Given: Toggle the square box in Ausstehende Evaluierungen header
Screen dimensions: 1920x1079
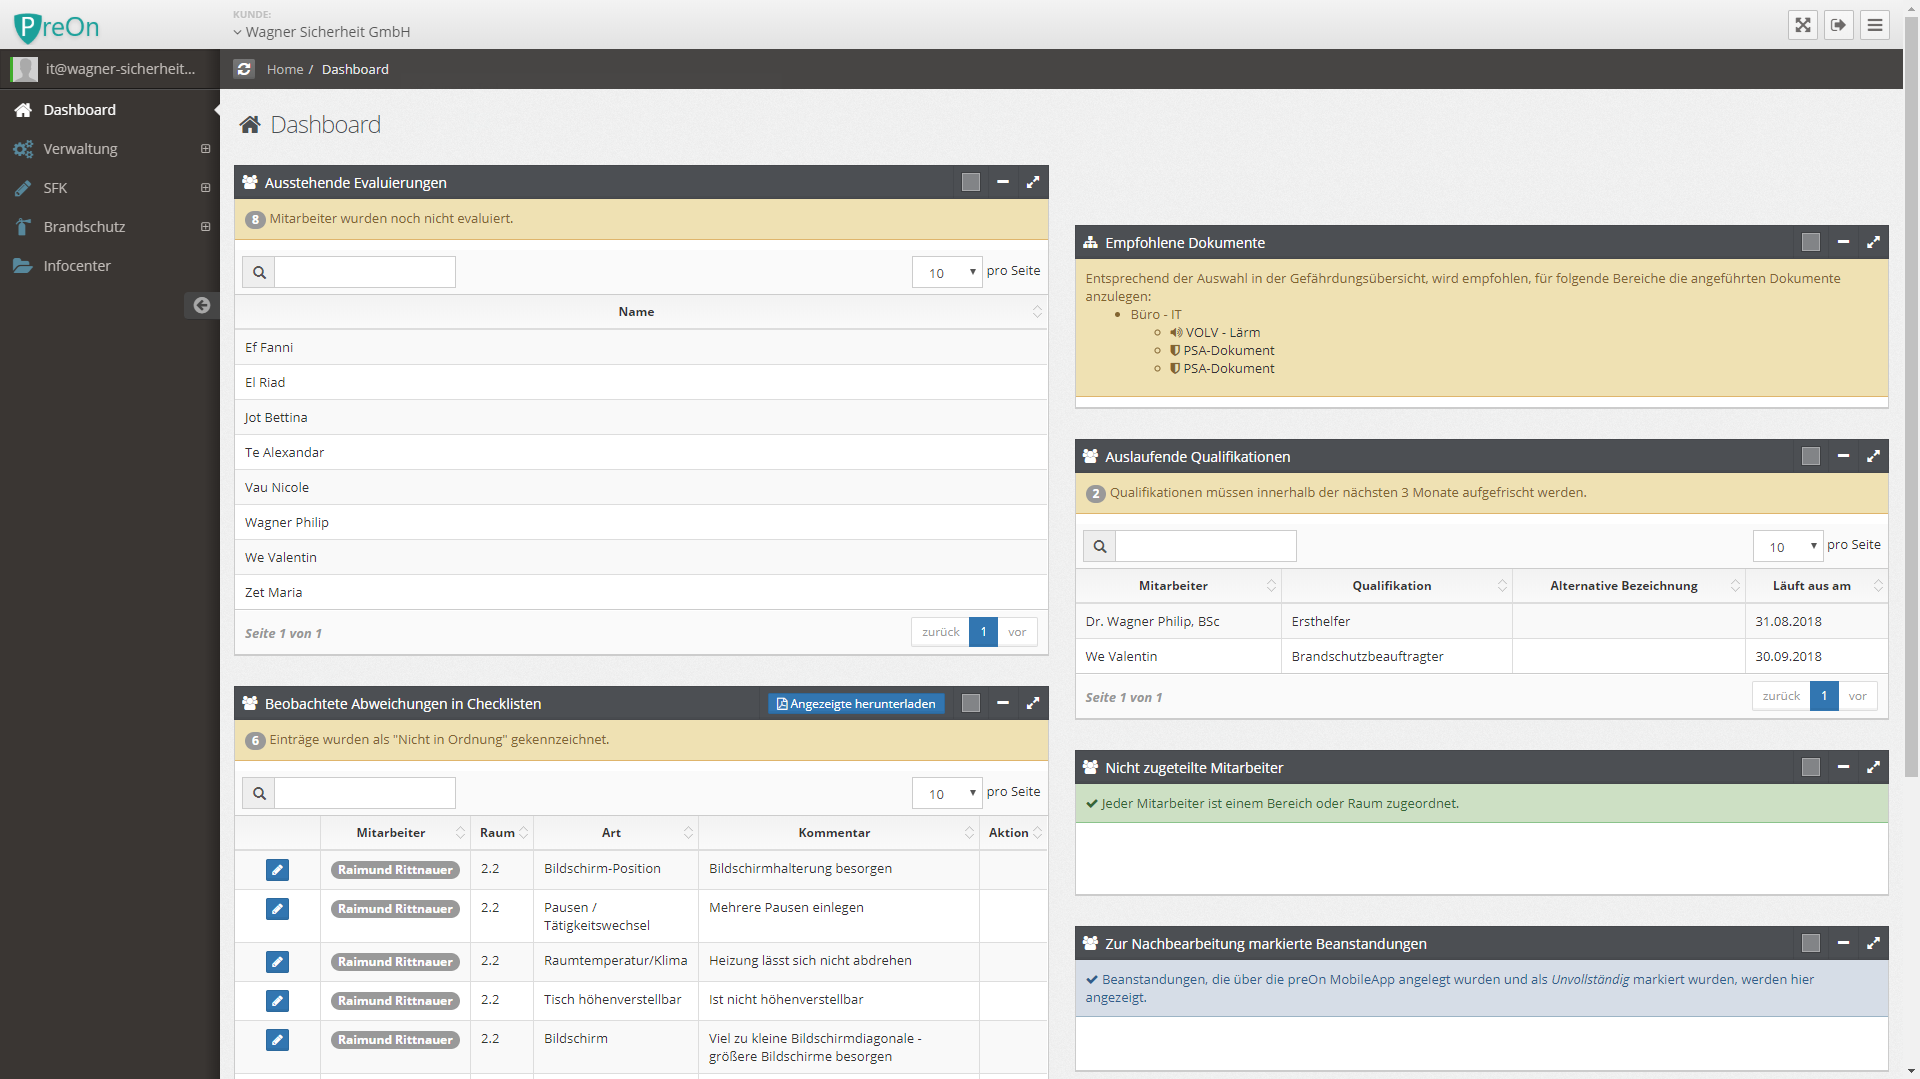Looking at the screenshot, I should coord(970,182).
